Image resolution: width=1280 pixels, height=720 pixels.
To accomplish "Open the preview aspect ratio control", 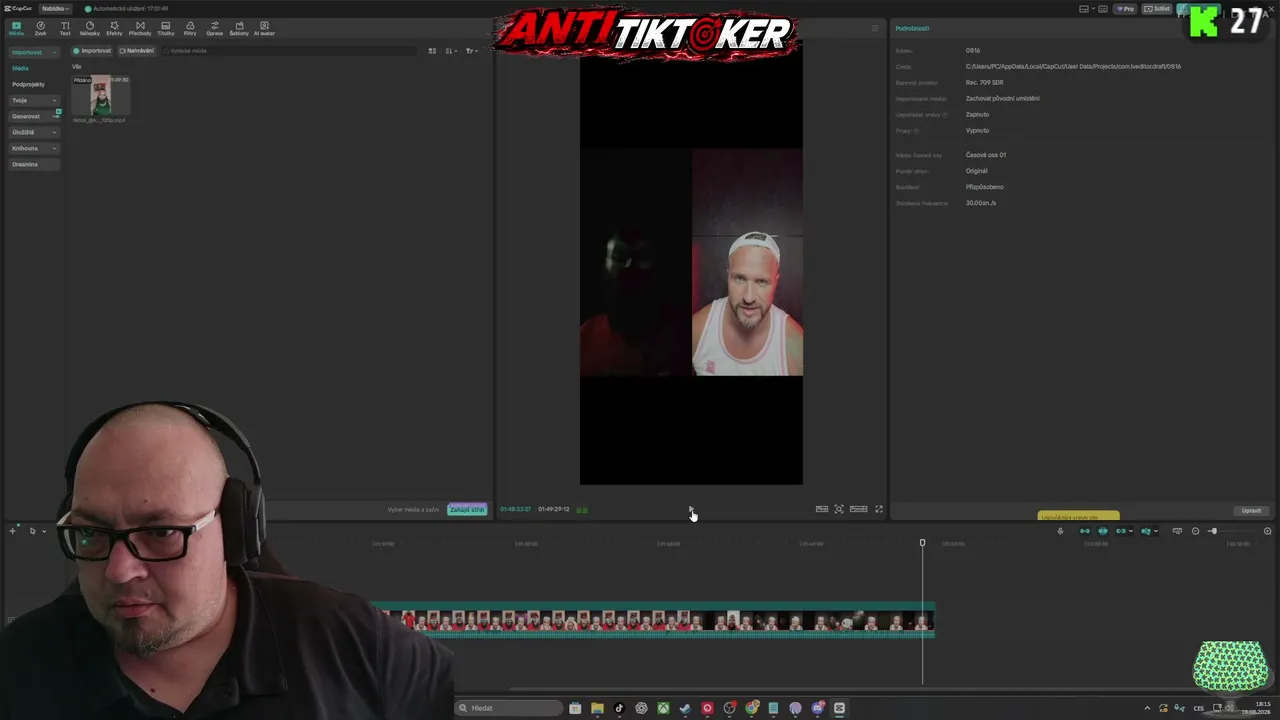I will click(x=858, y=509).
